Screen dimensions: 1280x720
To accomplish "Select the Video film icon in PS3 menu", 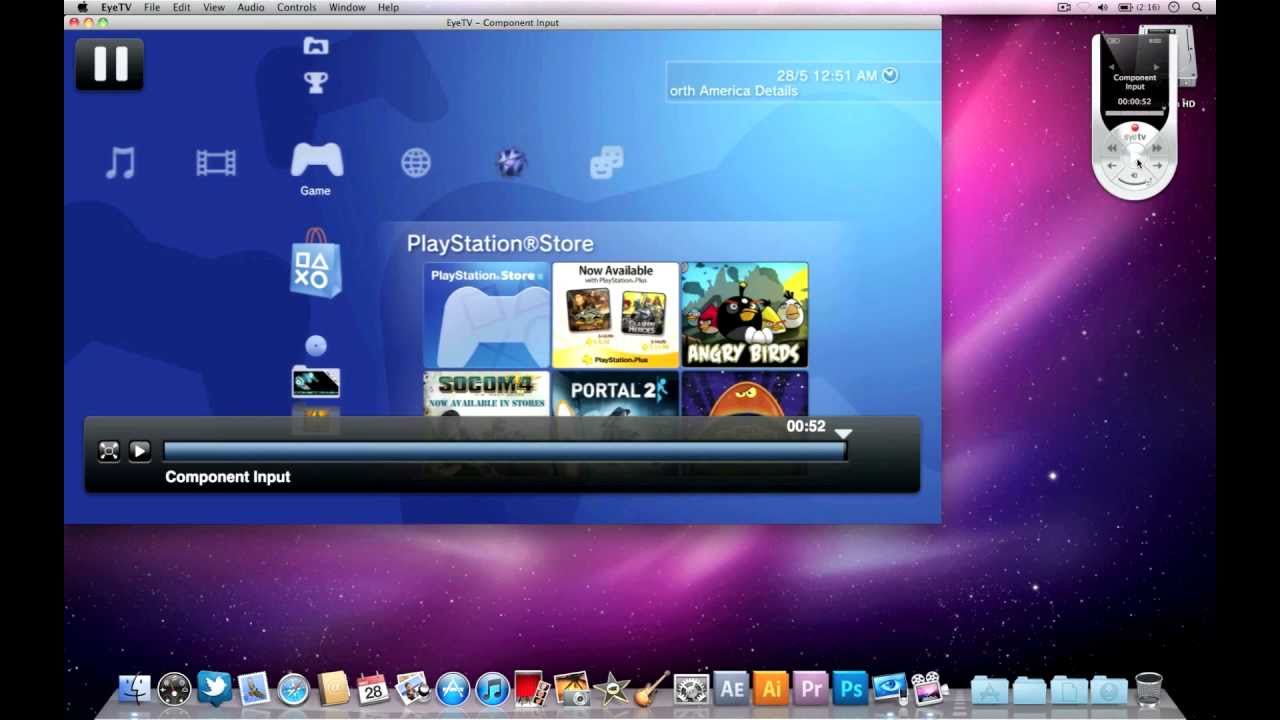I will (216, 162).
